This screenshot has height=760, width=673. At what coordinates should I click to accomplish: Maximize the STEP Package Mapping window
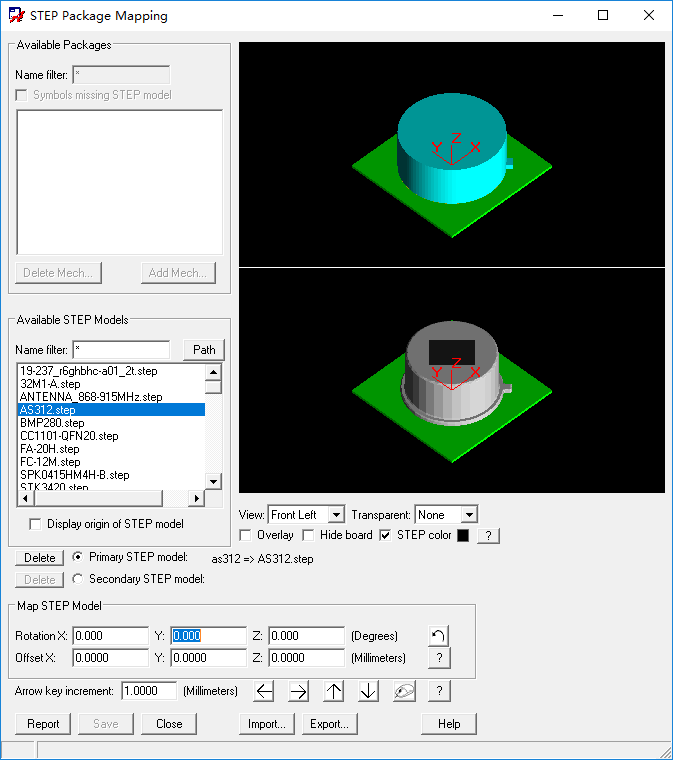pyautogui.click(x=603, y=16)
